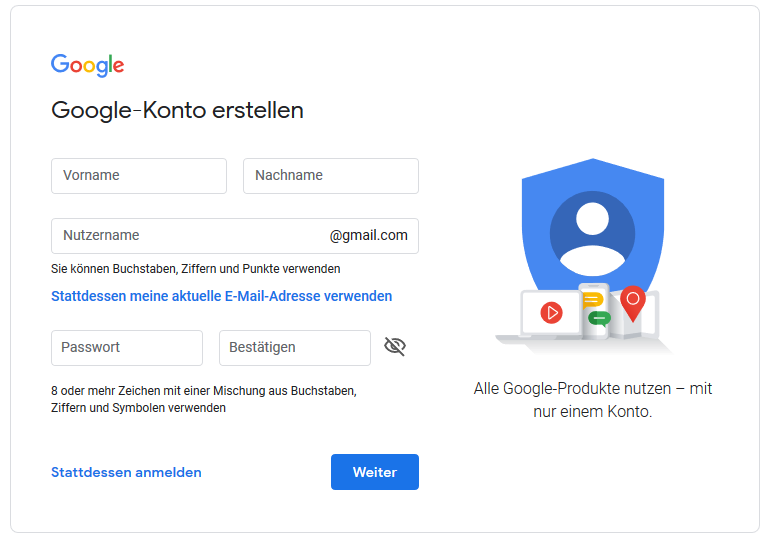Focus the Vorname input field

[x=139, y=176]
